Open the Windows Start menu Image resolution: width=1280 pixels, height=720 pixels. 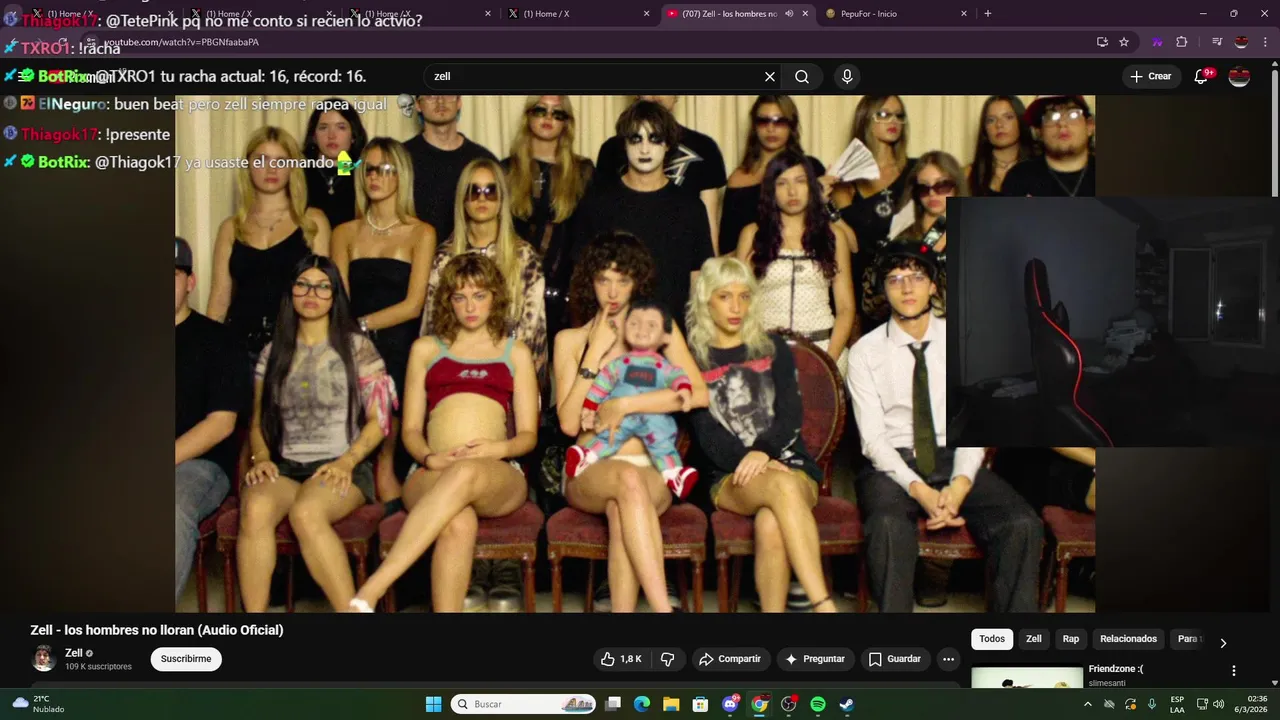433,704
